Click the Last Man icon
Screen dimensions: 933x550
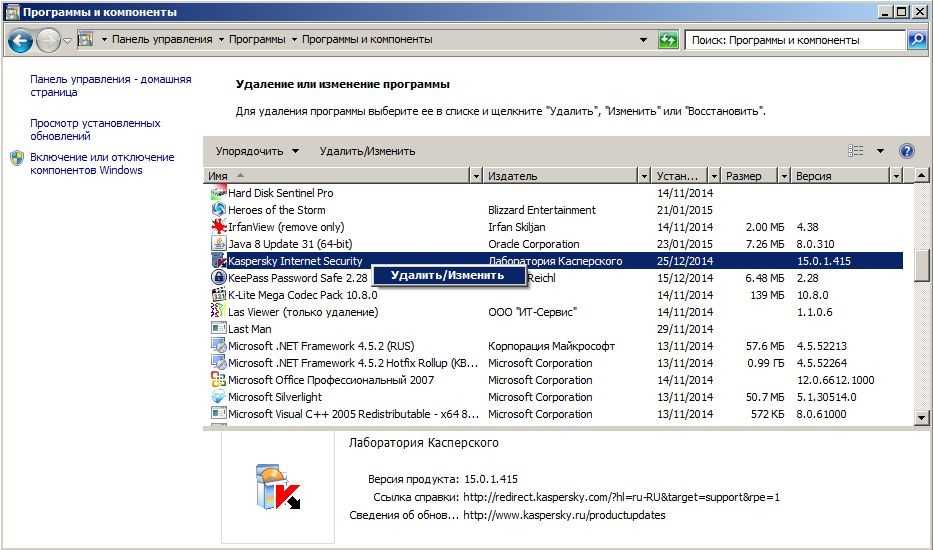pyautogui.click(x=218, y=329)
